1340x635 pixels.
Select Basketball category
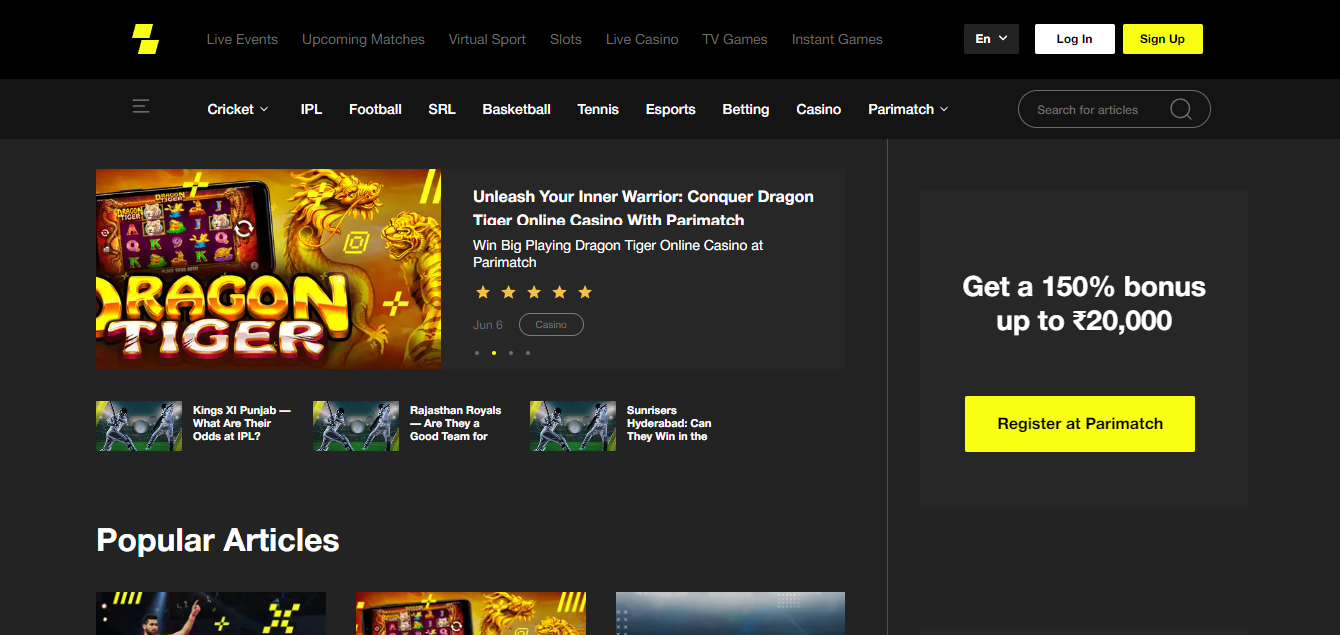point(516,109)
